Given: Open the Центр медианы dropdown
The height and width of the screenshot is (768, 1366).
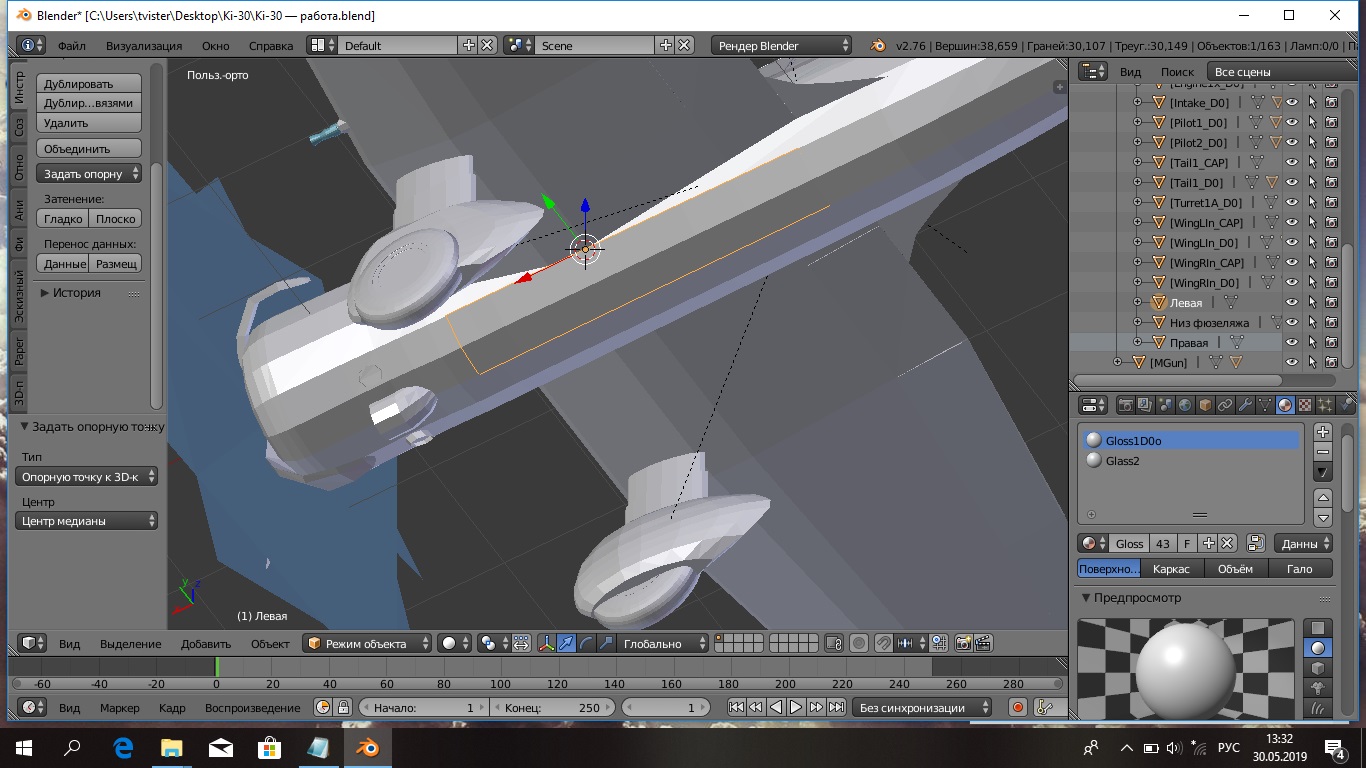Looking at the screenshot, I should click(x=88, y=521).
